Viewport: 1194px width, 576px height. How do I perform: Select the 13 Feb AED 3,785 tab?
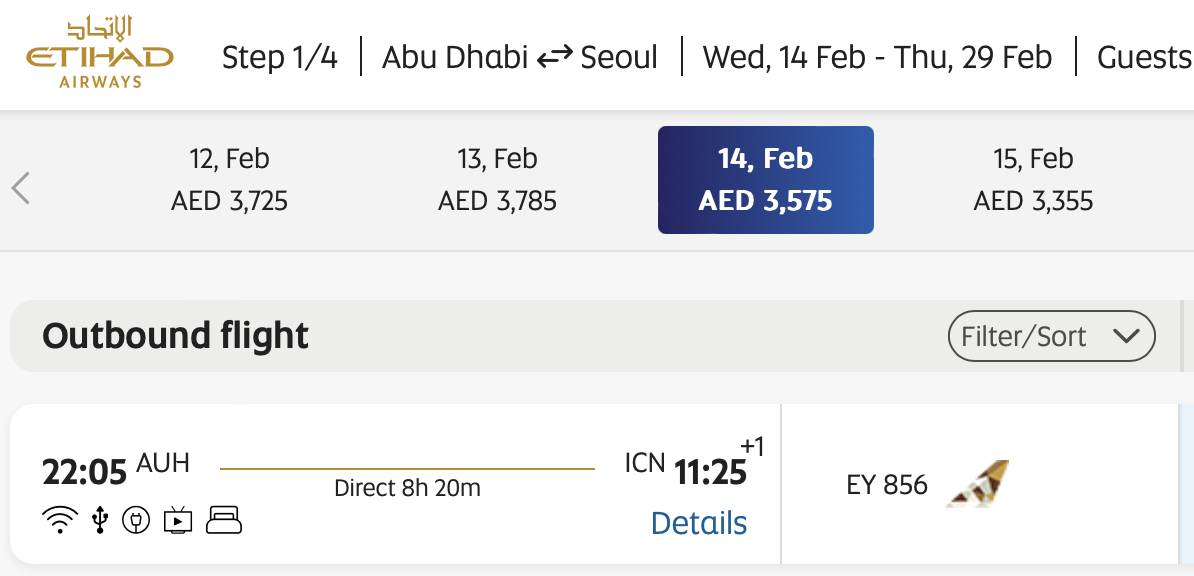[497, 180]
